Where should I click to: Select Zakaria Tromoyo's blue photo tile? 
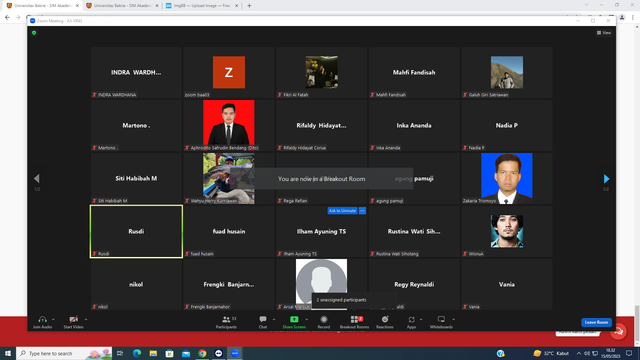click(x=507, y=178)
